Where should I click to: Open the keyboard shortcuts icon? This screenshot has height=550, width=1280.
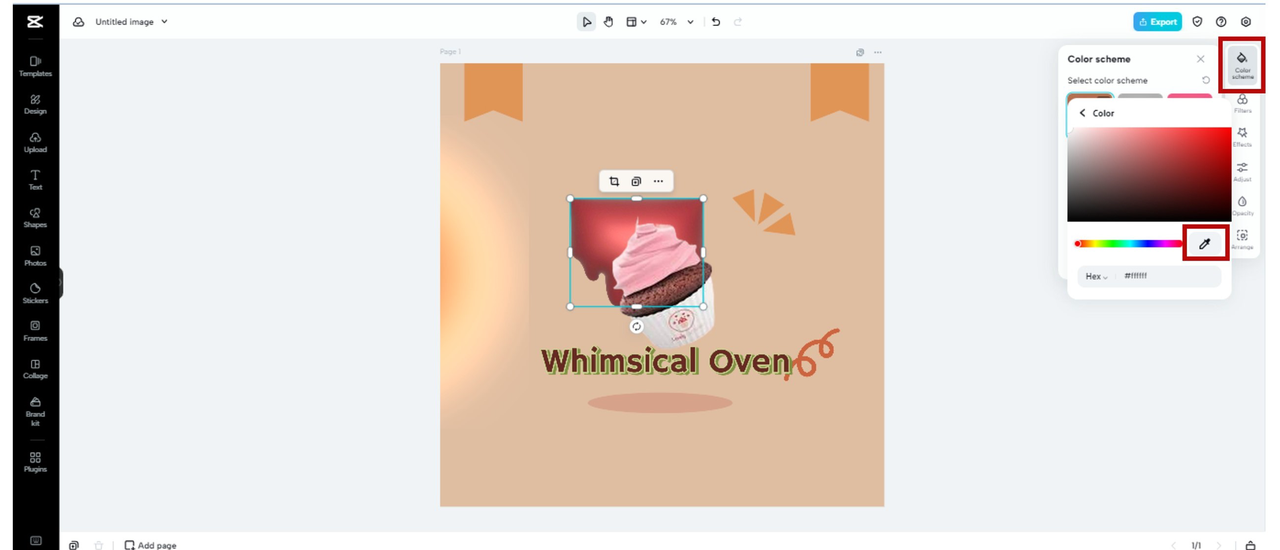[36, 541]
